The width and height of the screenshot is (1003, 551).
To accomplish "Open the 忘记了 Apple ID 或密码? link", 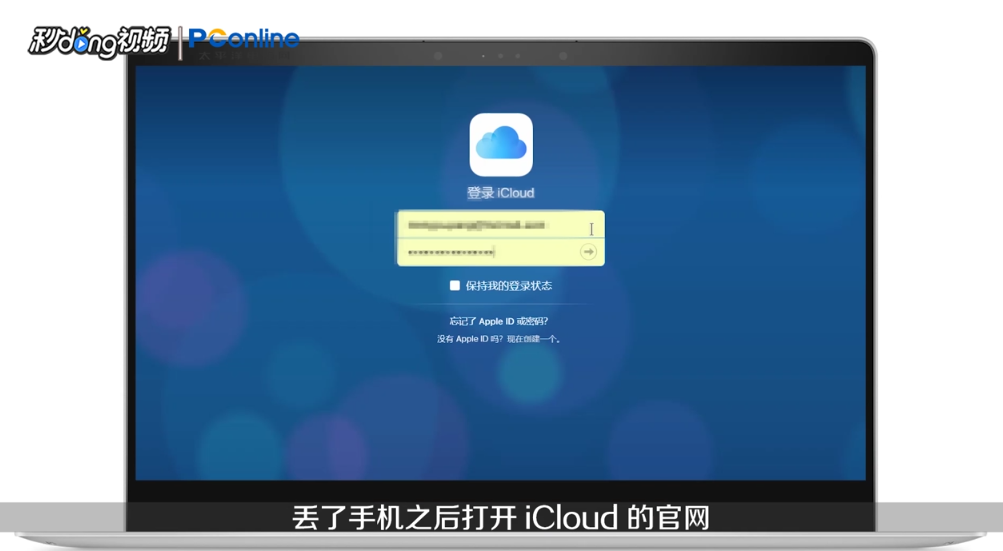I will coord(498,321).
